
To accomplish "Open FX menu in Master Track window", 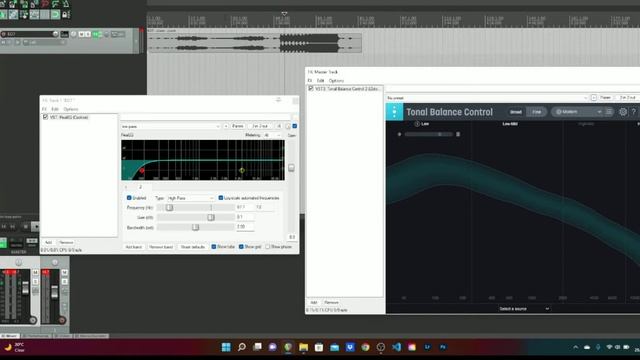I will tap(310, 81).
